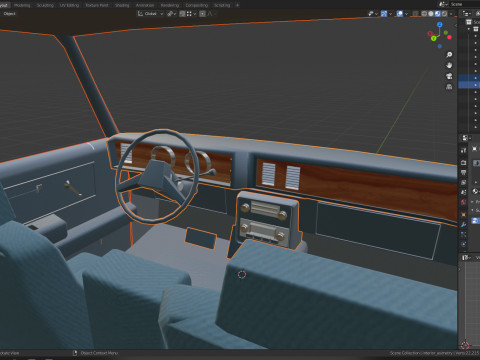The width and height of the screenshot is (480, 360).
Task: Click the Scene name field
Action: tap(465, 4)
